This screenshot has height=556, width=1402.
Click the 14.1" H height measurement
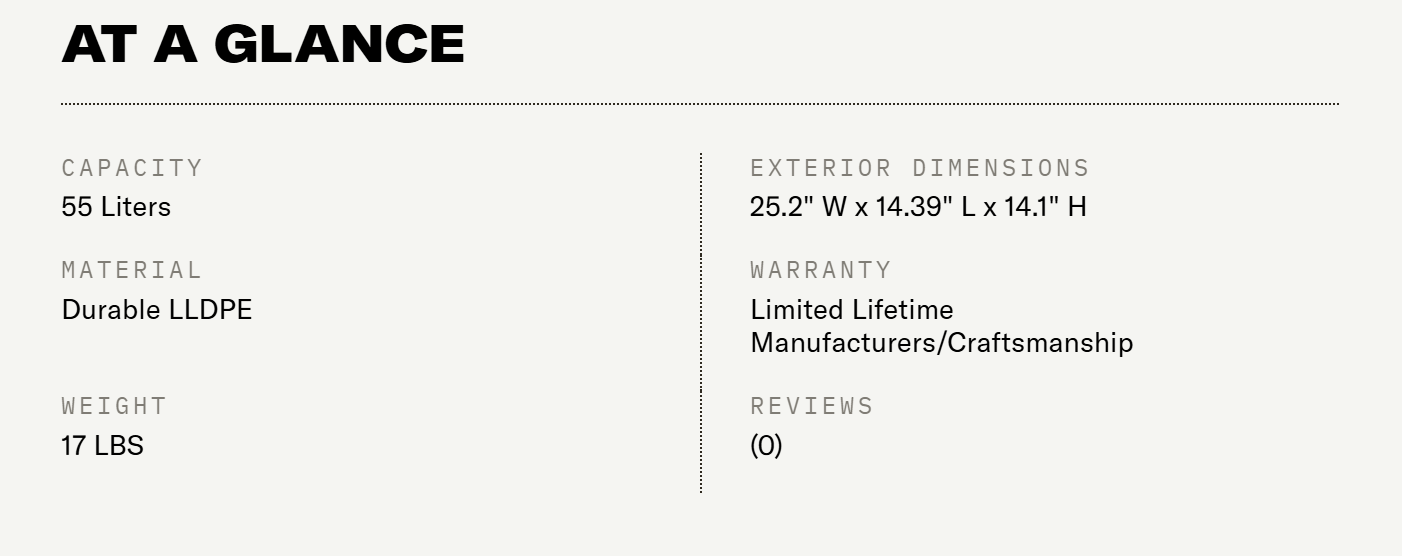[1045, 207]
